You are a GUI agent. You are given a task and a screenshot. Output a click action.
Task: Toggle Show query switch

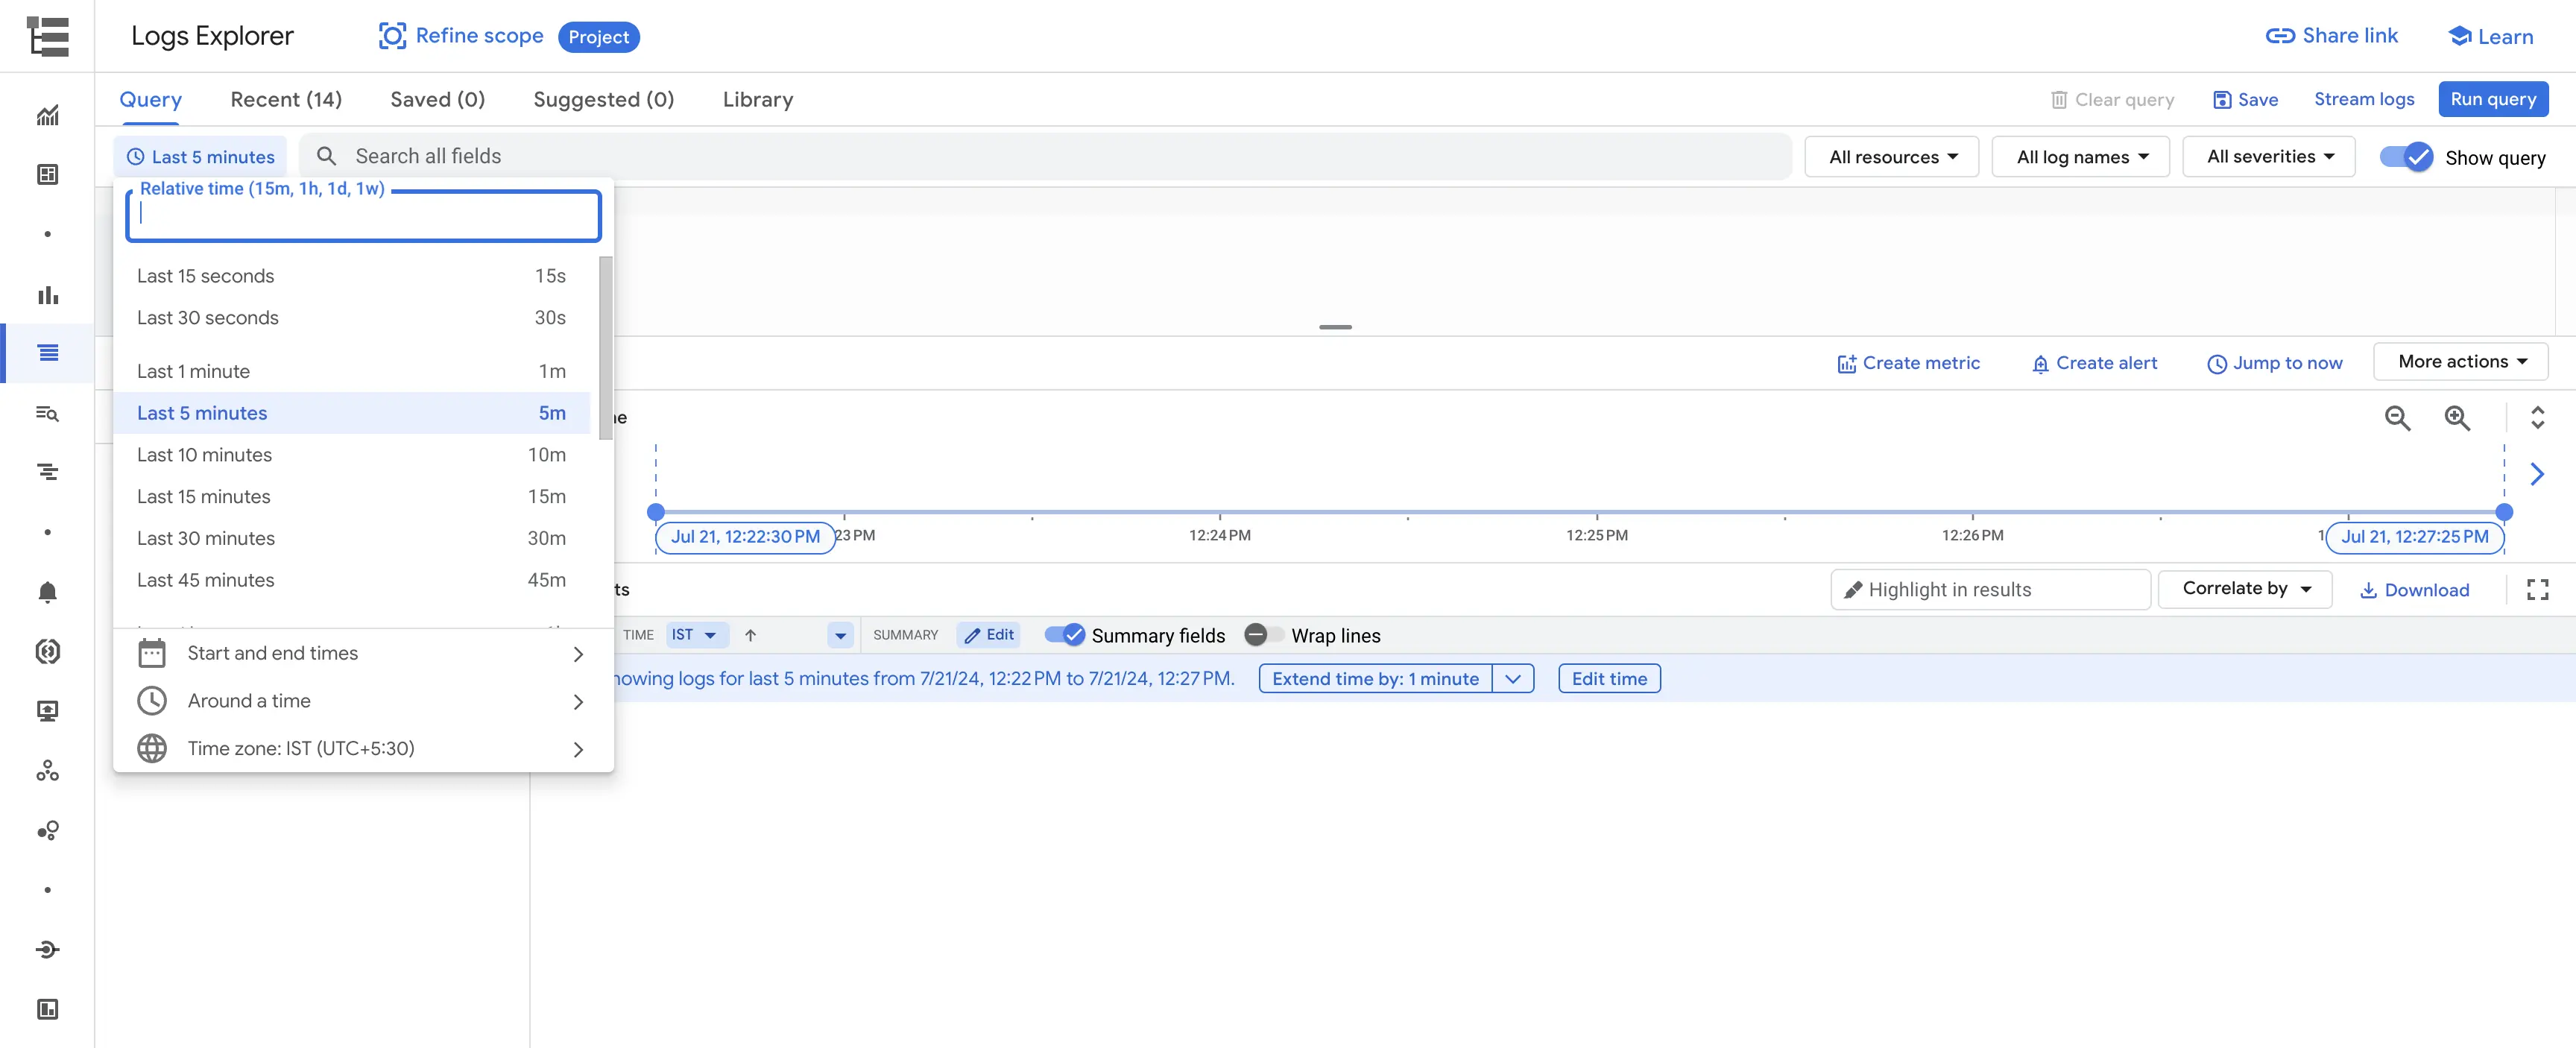tap(2405, 157)
